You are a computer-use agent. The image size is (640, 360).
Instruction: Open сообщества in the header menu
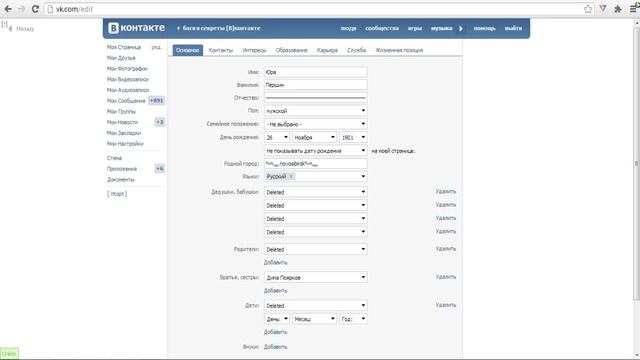click(382, 28)
